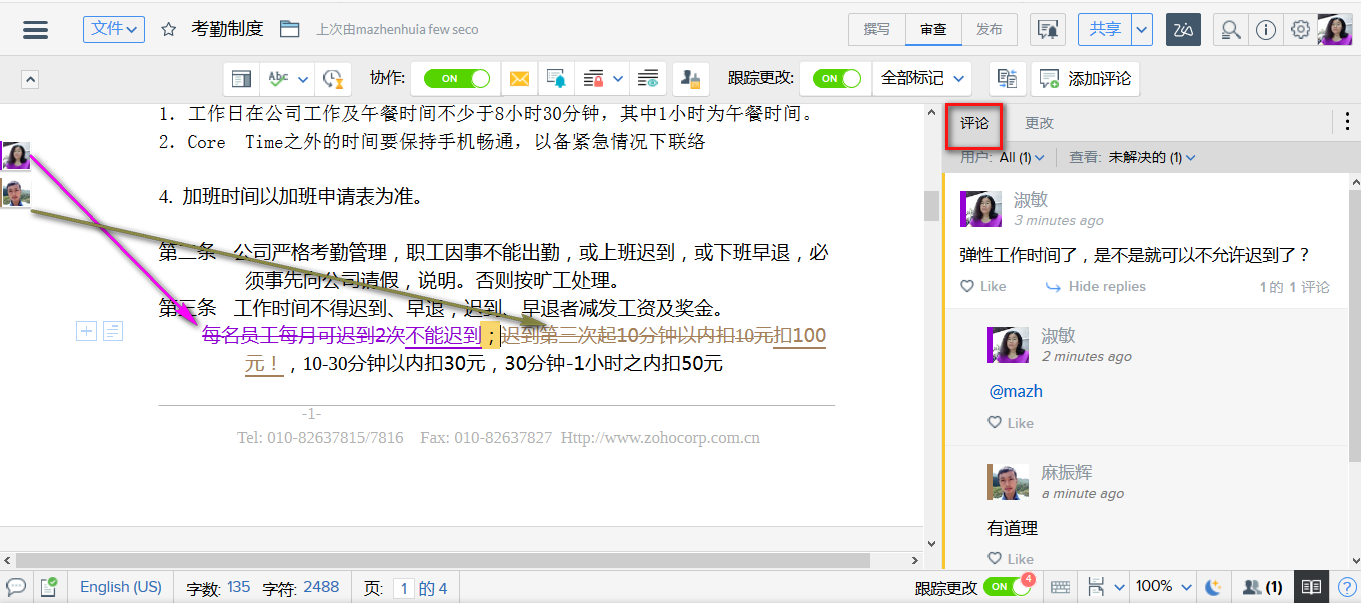This screenshot has width=1361, height=603.
Task: Open document version history
Action: (333, 77)
